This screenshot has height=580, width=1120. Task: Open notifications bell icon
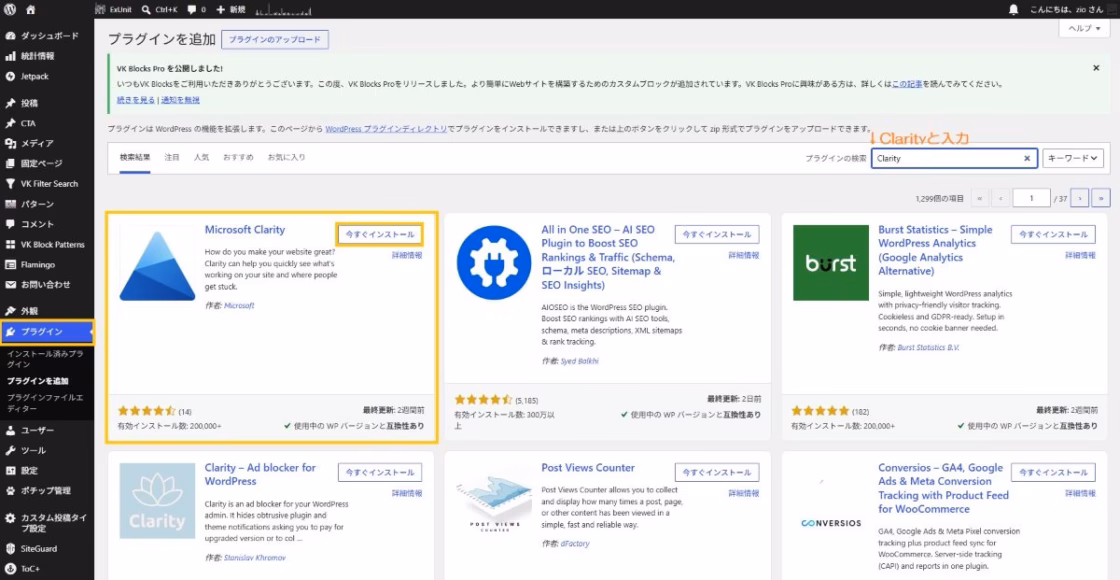point(1013,9)
